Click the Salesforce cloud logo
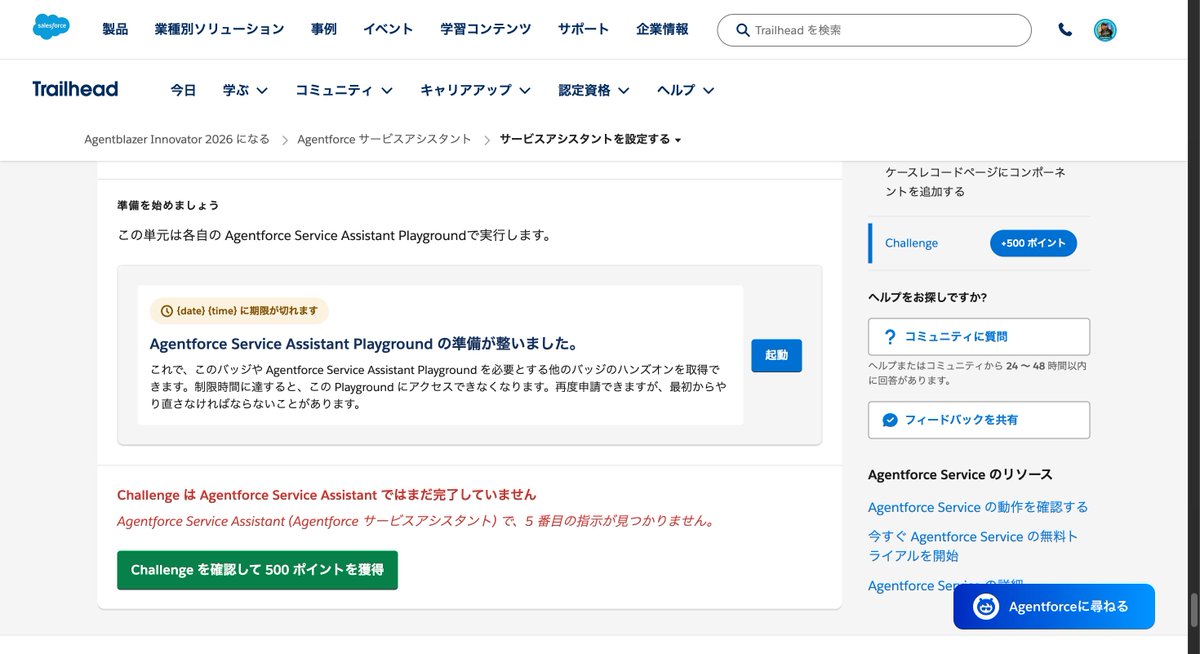The width and height of the screenshot is (1200, 654). point(51,27)
